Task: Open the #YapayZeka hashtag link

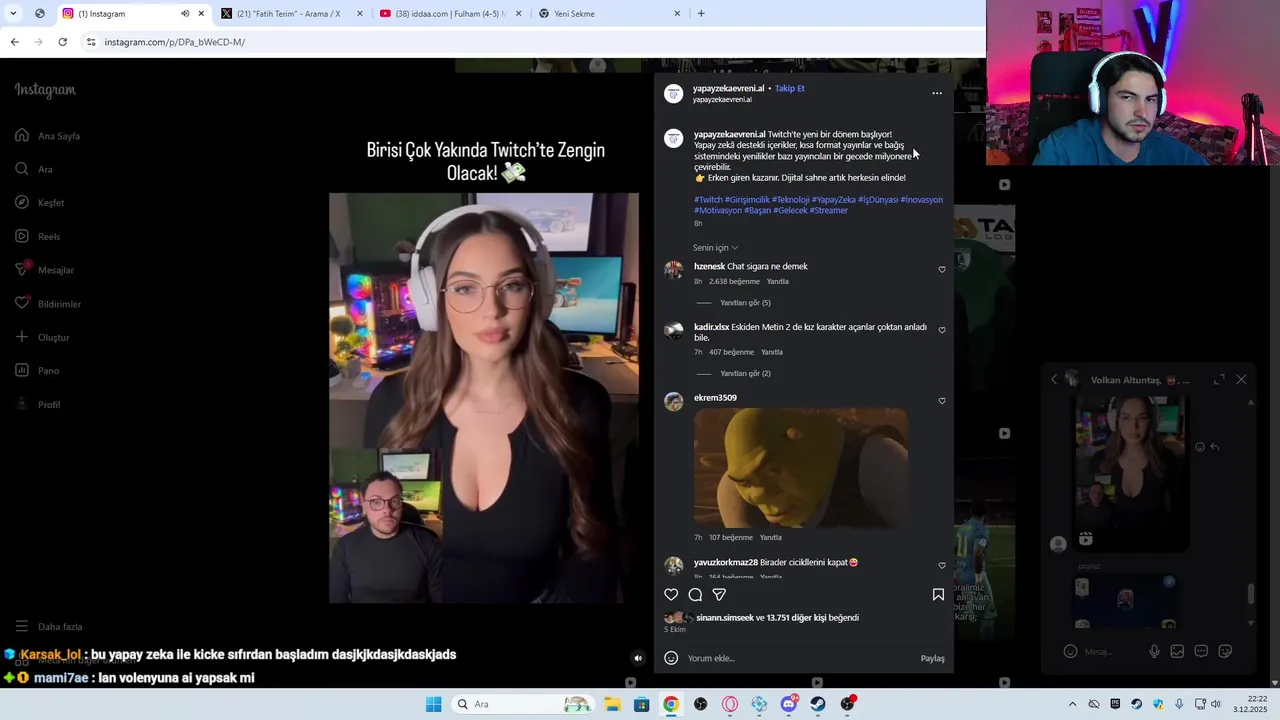Action: [x=833, y=200]
